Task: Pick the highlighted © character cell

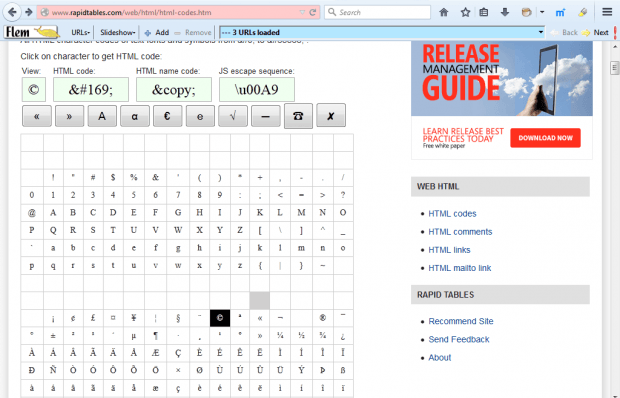Action: pyautogui.click(x=220, y=318)
